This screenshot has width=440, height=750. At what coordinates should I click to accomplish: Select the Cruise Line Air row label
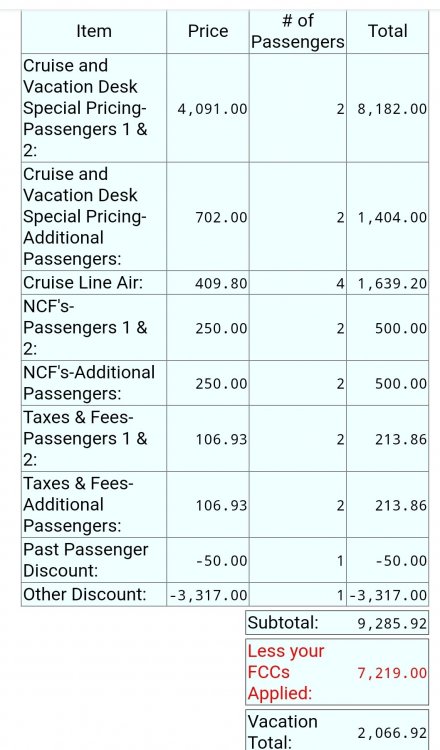click(83, 283)
